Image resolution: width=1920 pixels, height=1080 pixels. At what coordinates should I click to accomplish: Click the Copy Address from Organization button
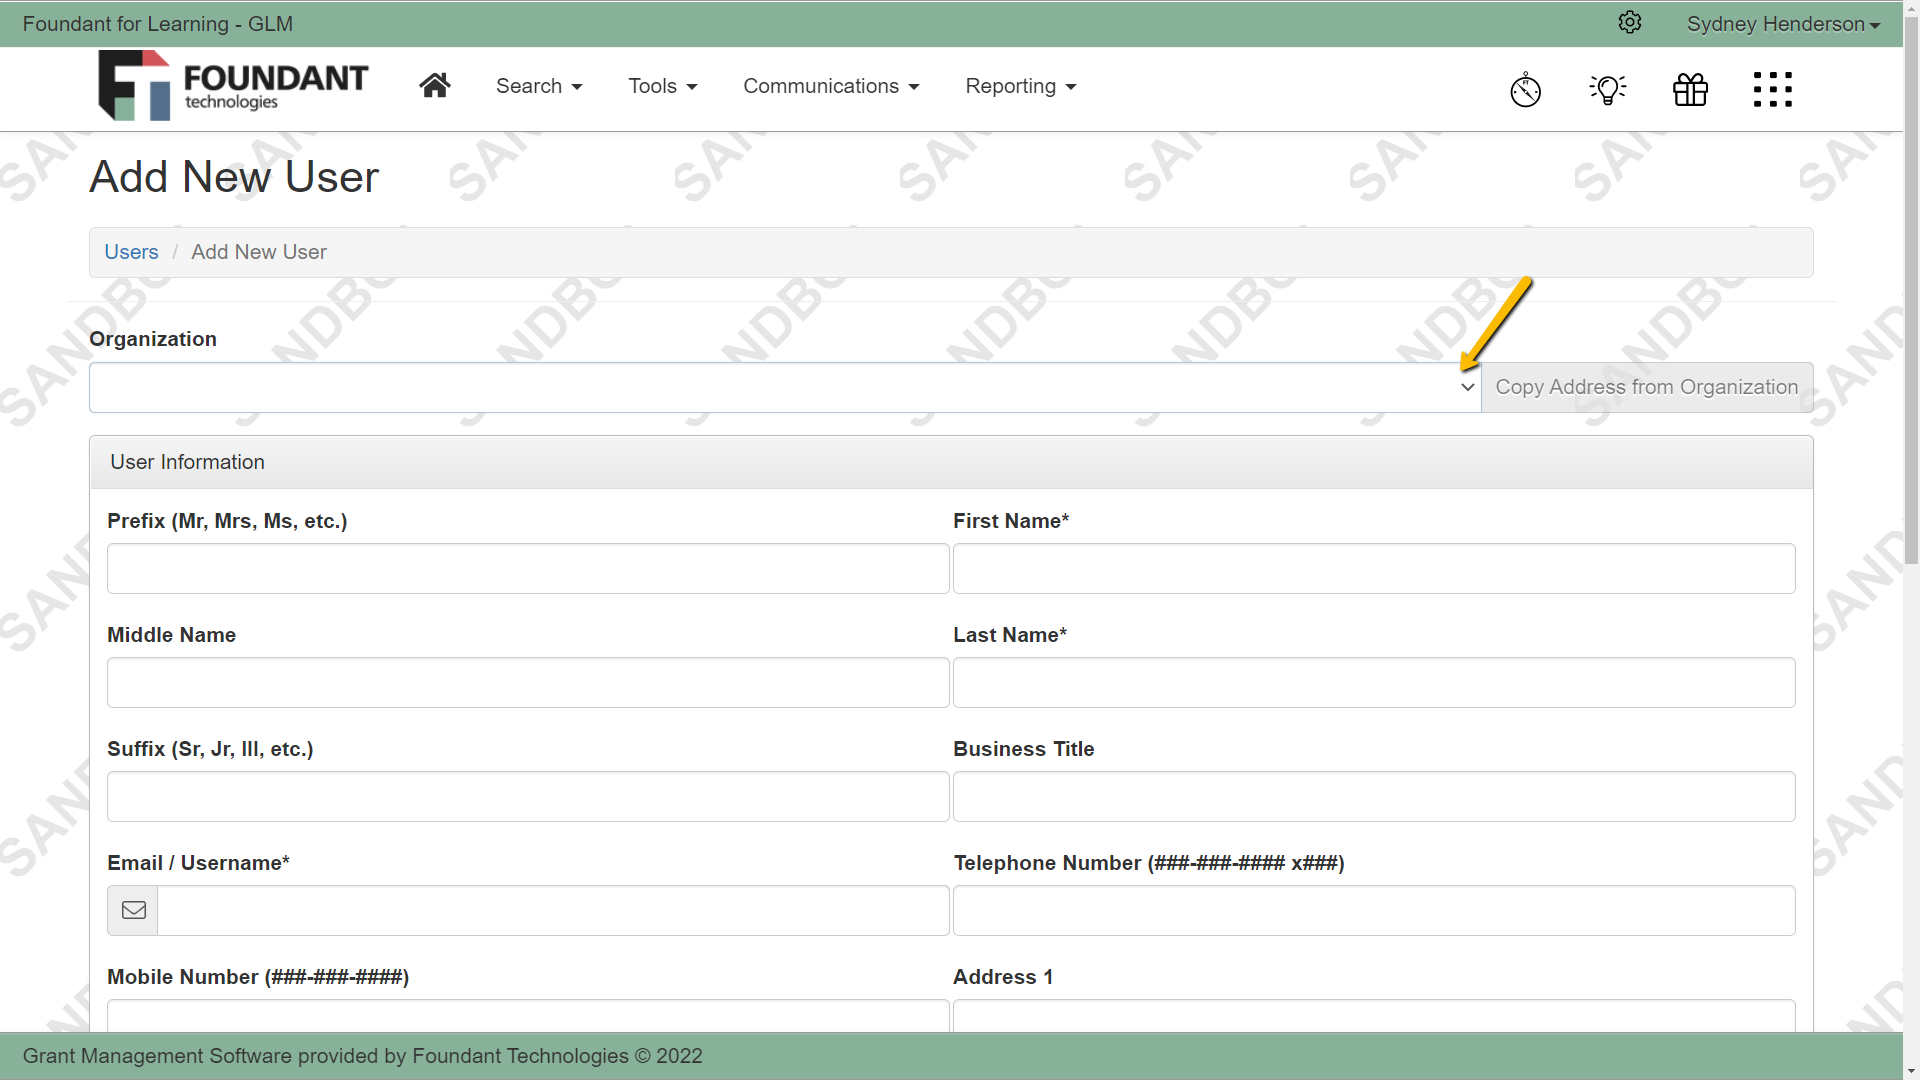1646,387
